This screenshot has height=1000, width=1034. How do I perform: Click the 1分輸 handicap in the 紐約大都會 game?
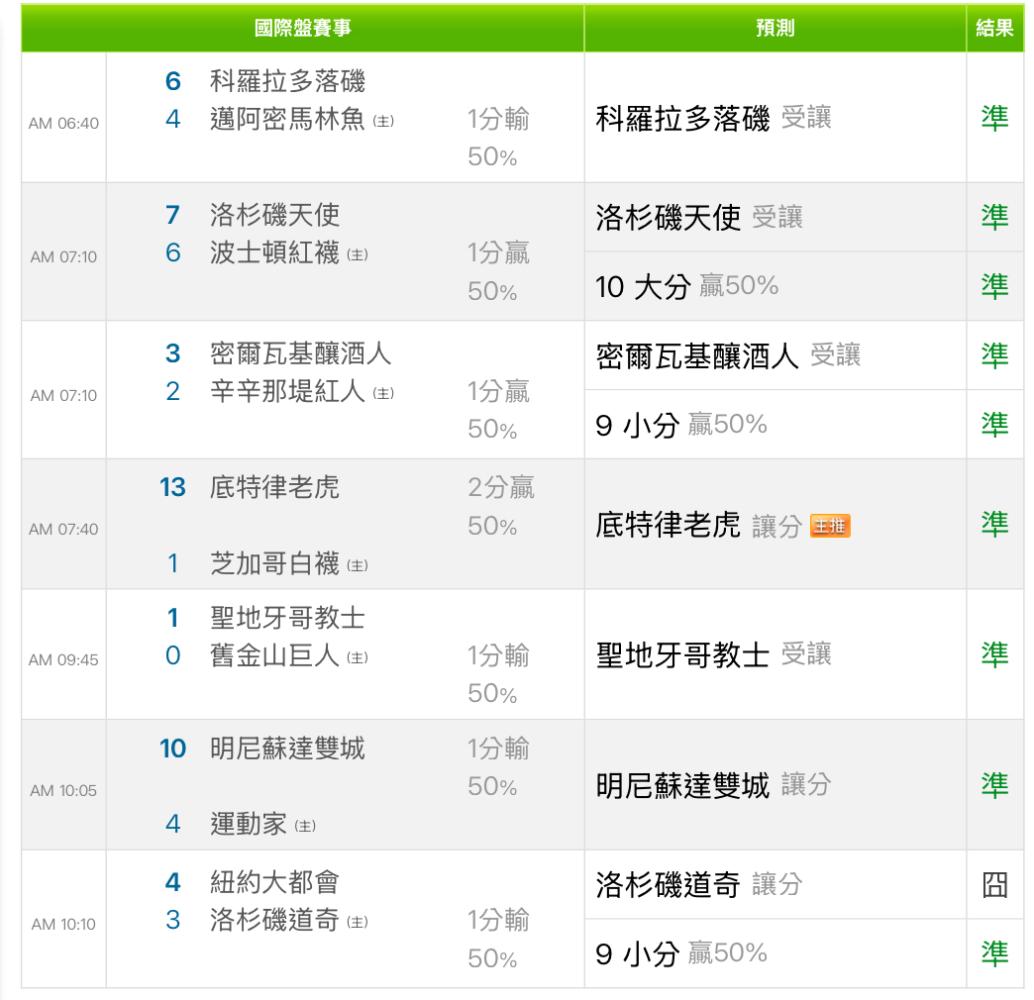(498, 920)
